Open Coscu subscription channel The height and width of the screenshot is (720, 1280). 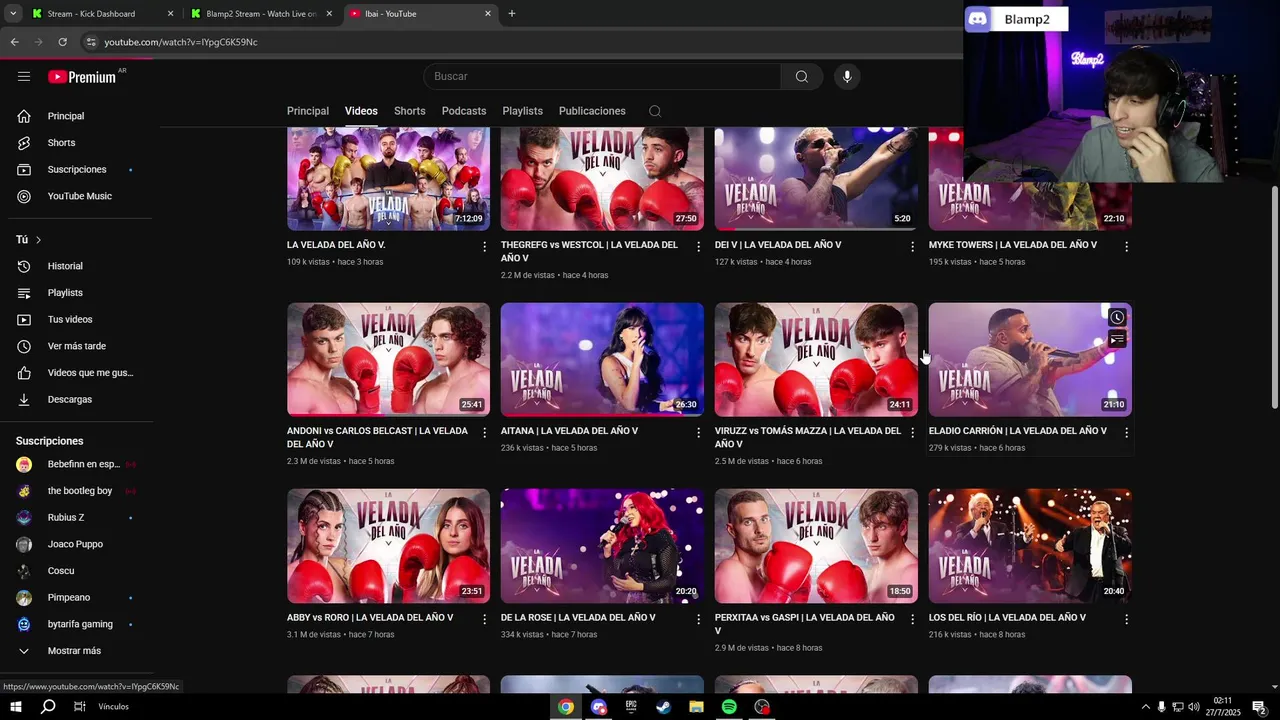76,571
